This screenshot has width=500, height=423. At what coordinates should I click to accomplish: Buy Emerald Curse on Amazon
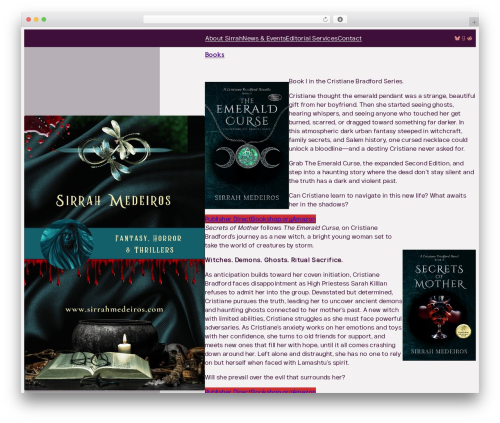304,219
